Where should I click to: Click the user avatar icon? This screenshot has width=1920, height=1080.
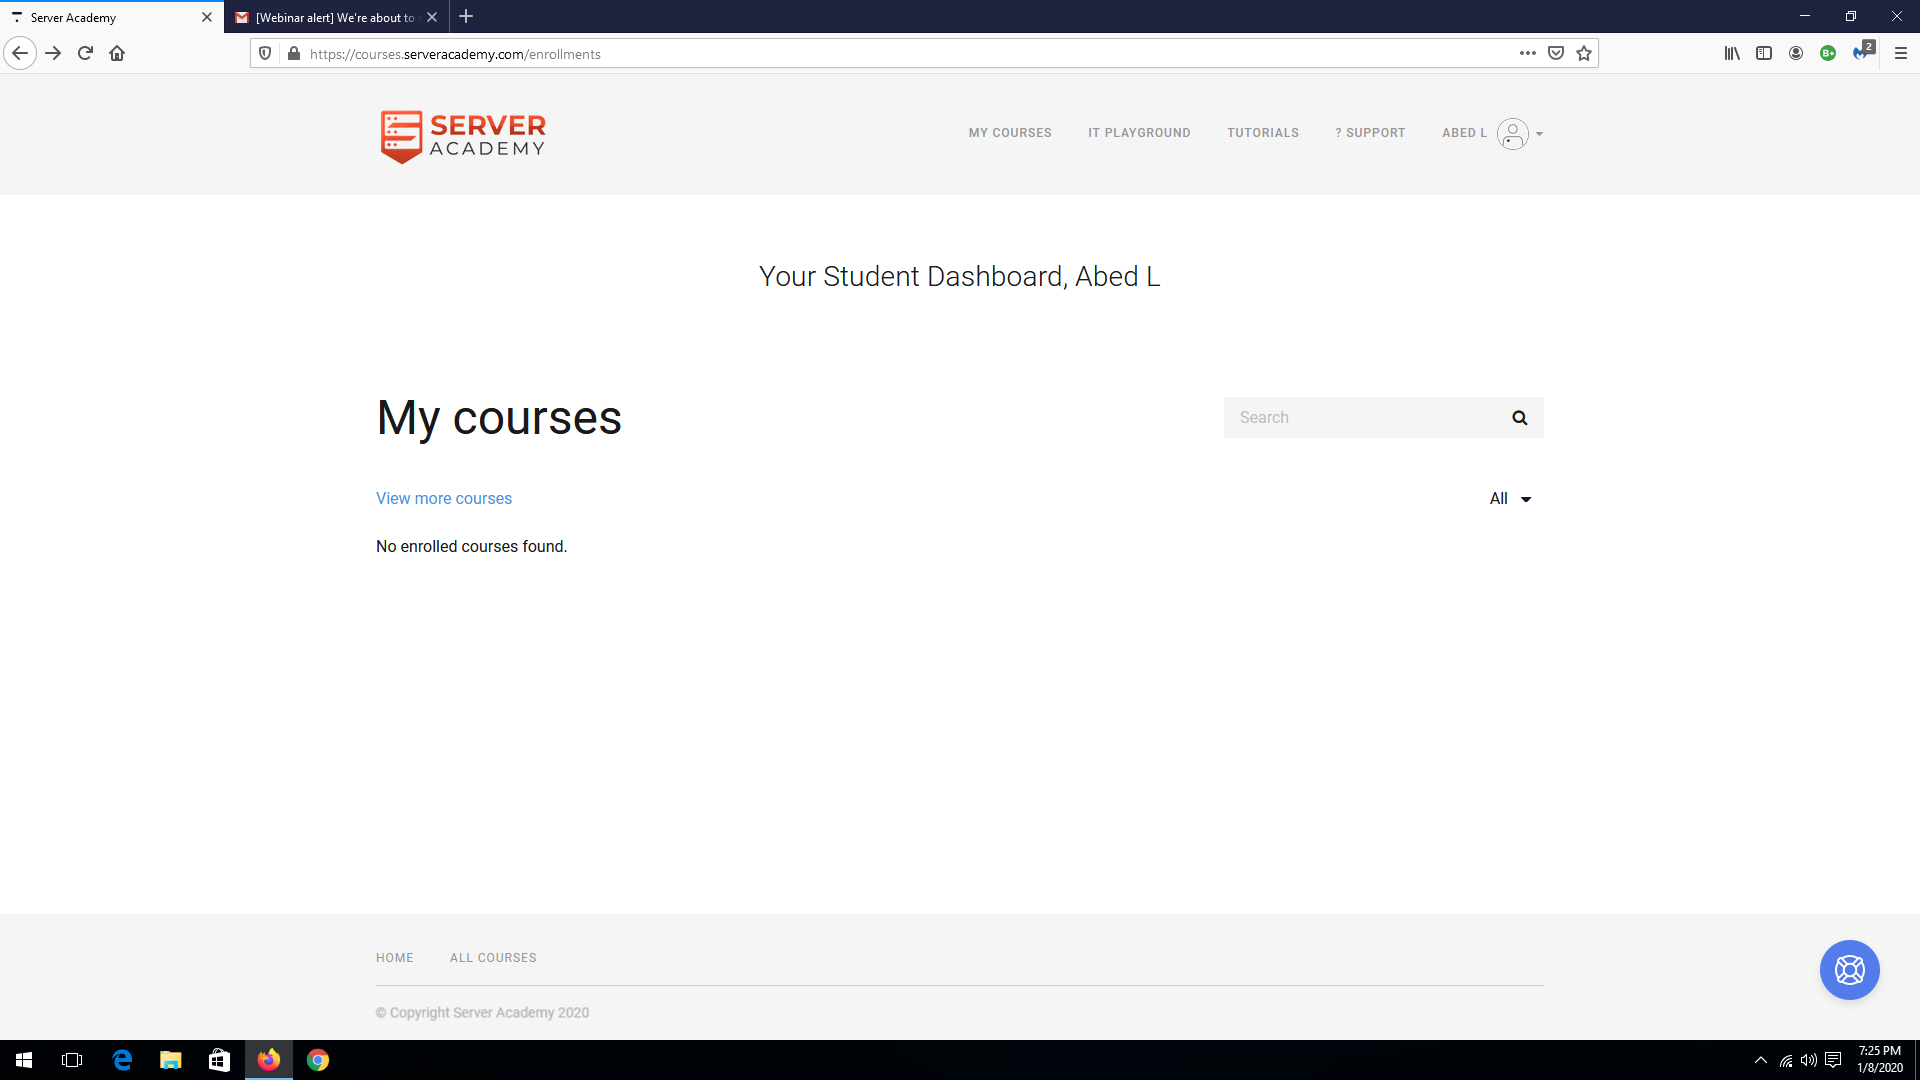[1512, 133]
